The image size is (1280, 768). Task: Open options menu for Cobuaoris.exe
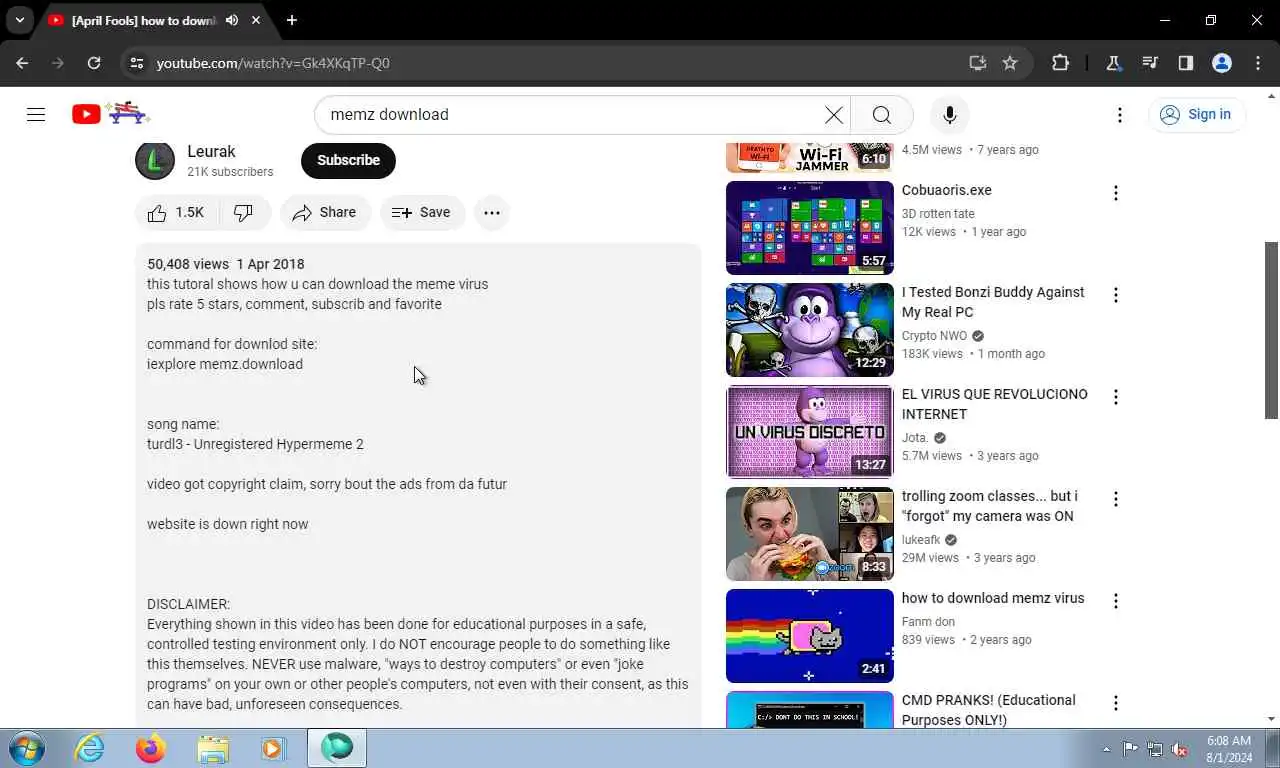pos(1116,193)
